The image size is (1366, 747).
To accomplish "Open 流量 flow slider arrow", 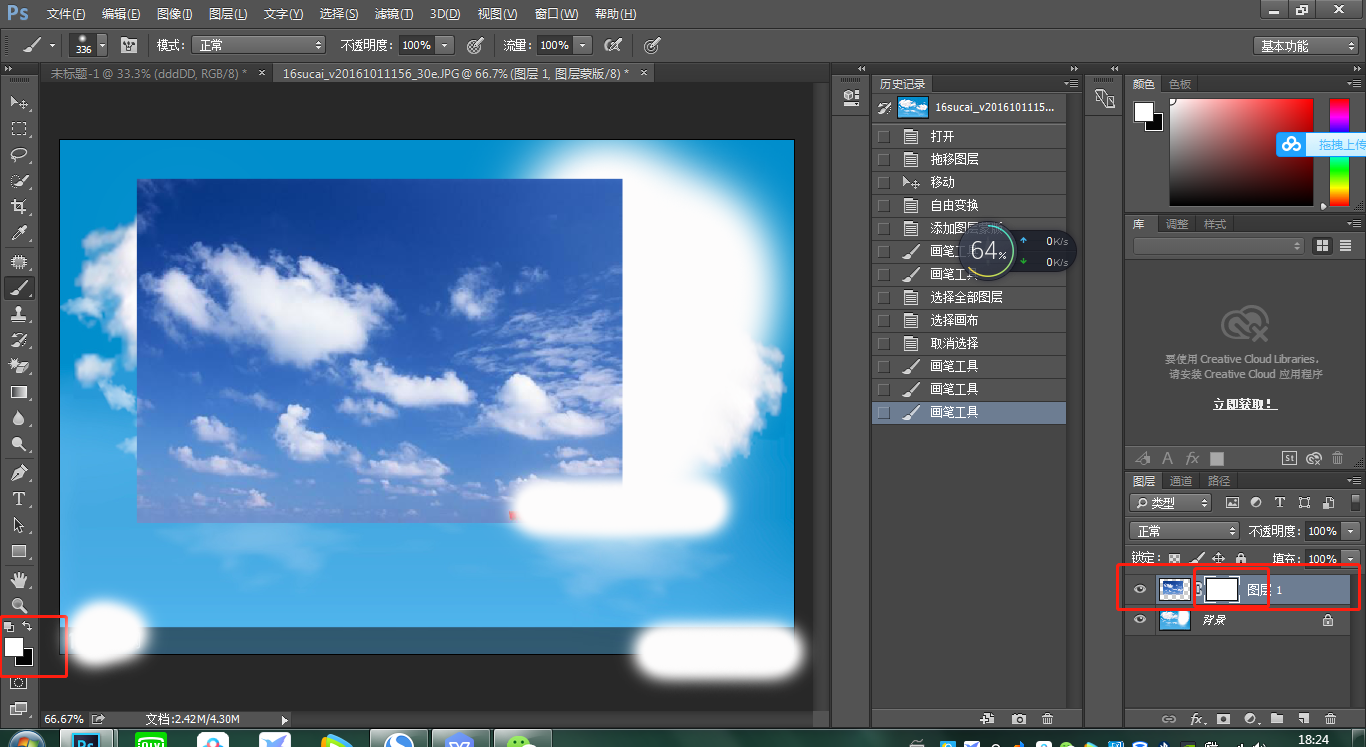I will pos(583,45).
